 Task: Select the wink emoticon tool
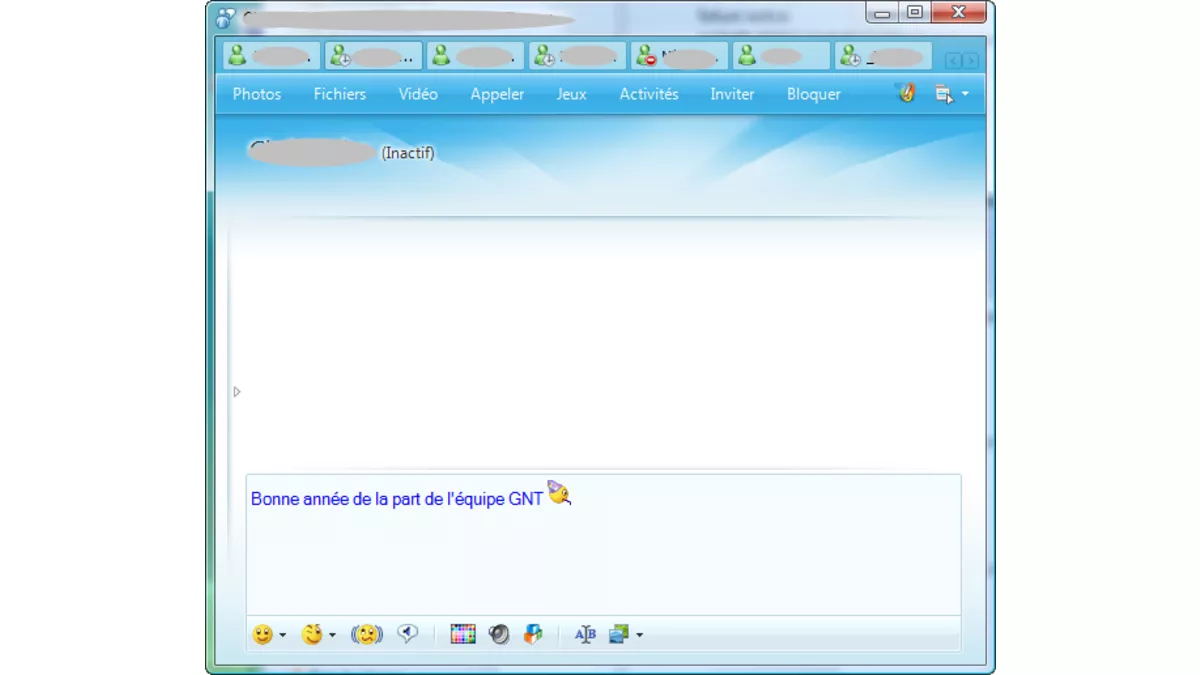coord(313,635)
